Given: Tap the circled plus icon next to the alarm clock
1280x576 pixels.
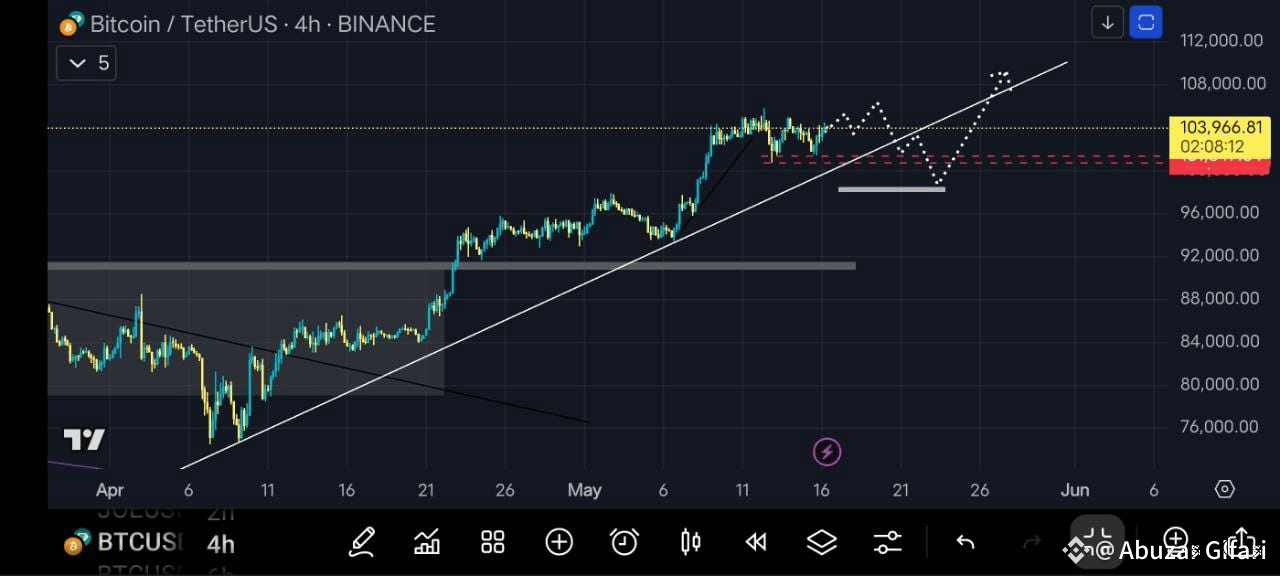Looking at the screenshot, I should tap(559, 542).
